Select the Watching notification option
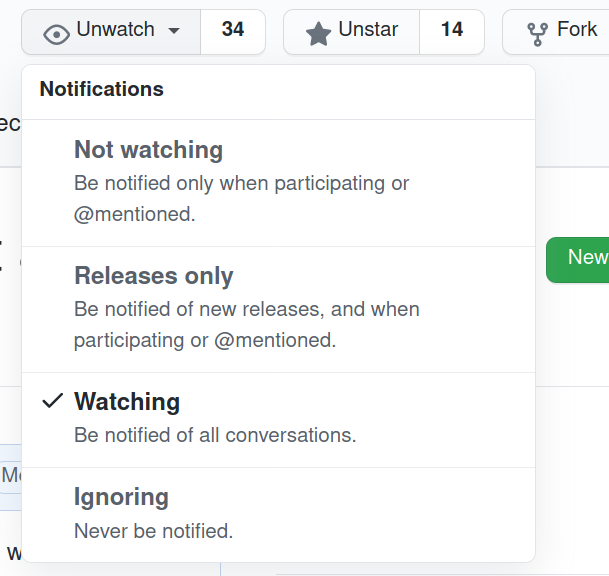The height and width of the screenshot is (576, 609). (278, 420)
